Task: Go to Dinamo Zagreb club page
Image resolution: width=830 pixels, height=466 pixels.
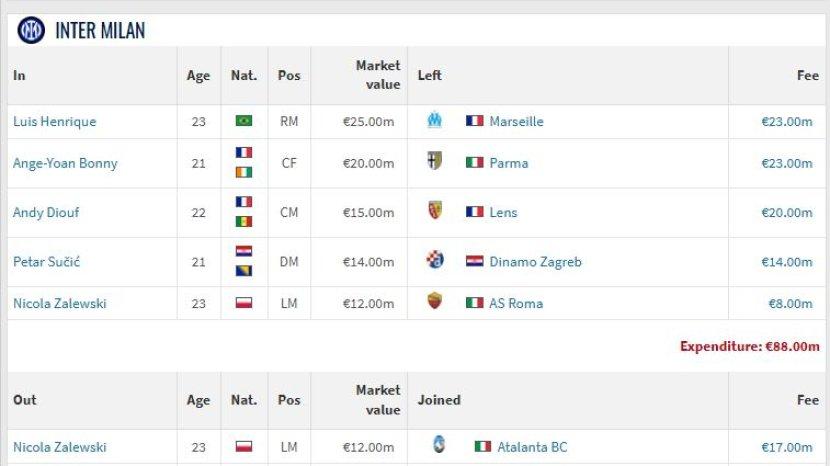Action: click(535, 262)
